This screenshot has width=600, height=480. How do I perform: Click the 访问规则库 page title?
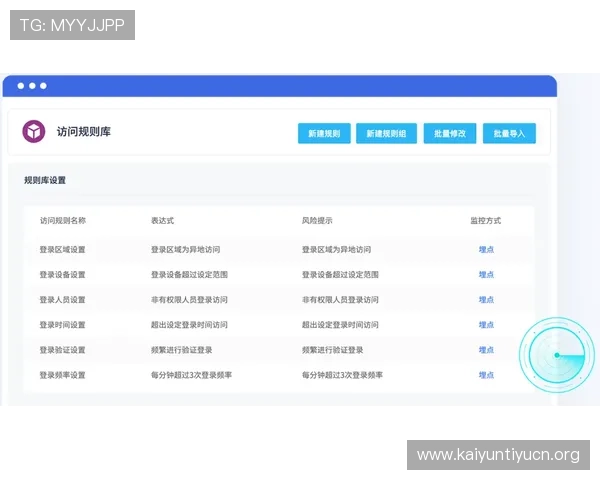tap(84, 132)
